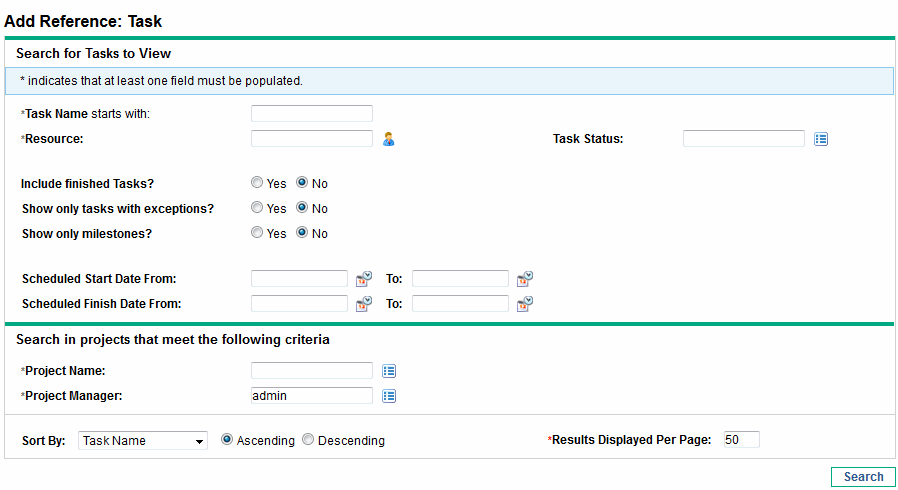Focus the Resource text field
This screenshot has width=898, height=490.
tap(311, 139)
